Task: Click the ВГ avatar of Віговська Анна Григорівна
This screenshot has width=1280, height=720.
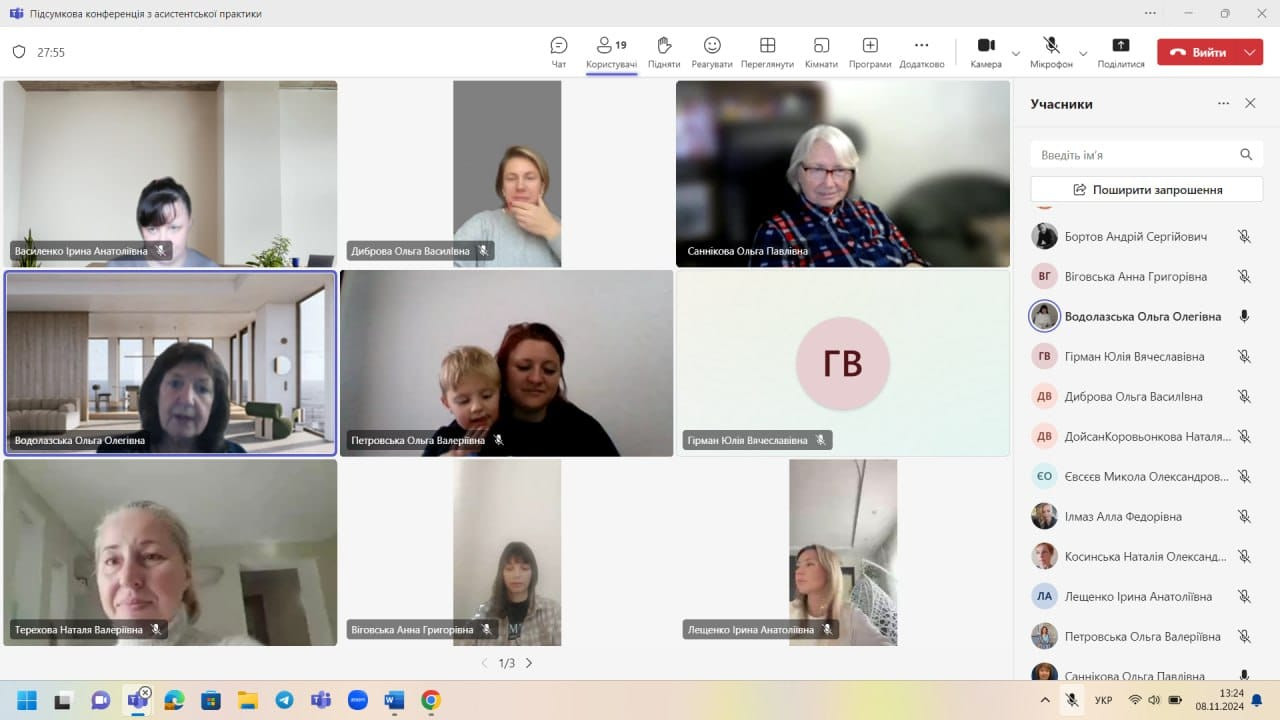Action: pyautogui.click(x=1044, y=277)
